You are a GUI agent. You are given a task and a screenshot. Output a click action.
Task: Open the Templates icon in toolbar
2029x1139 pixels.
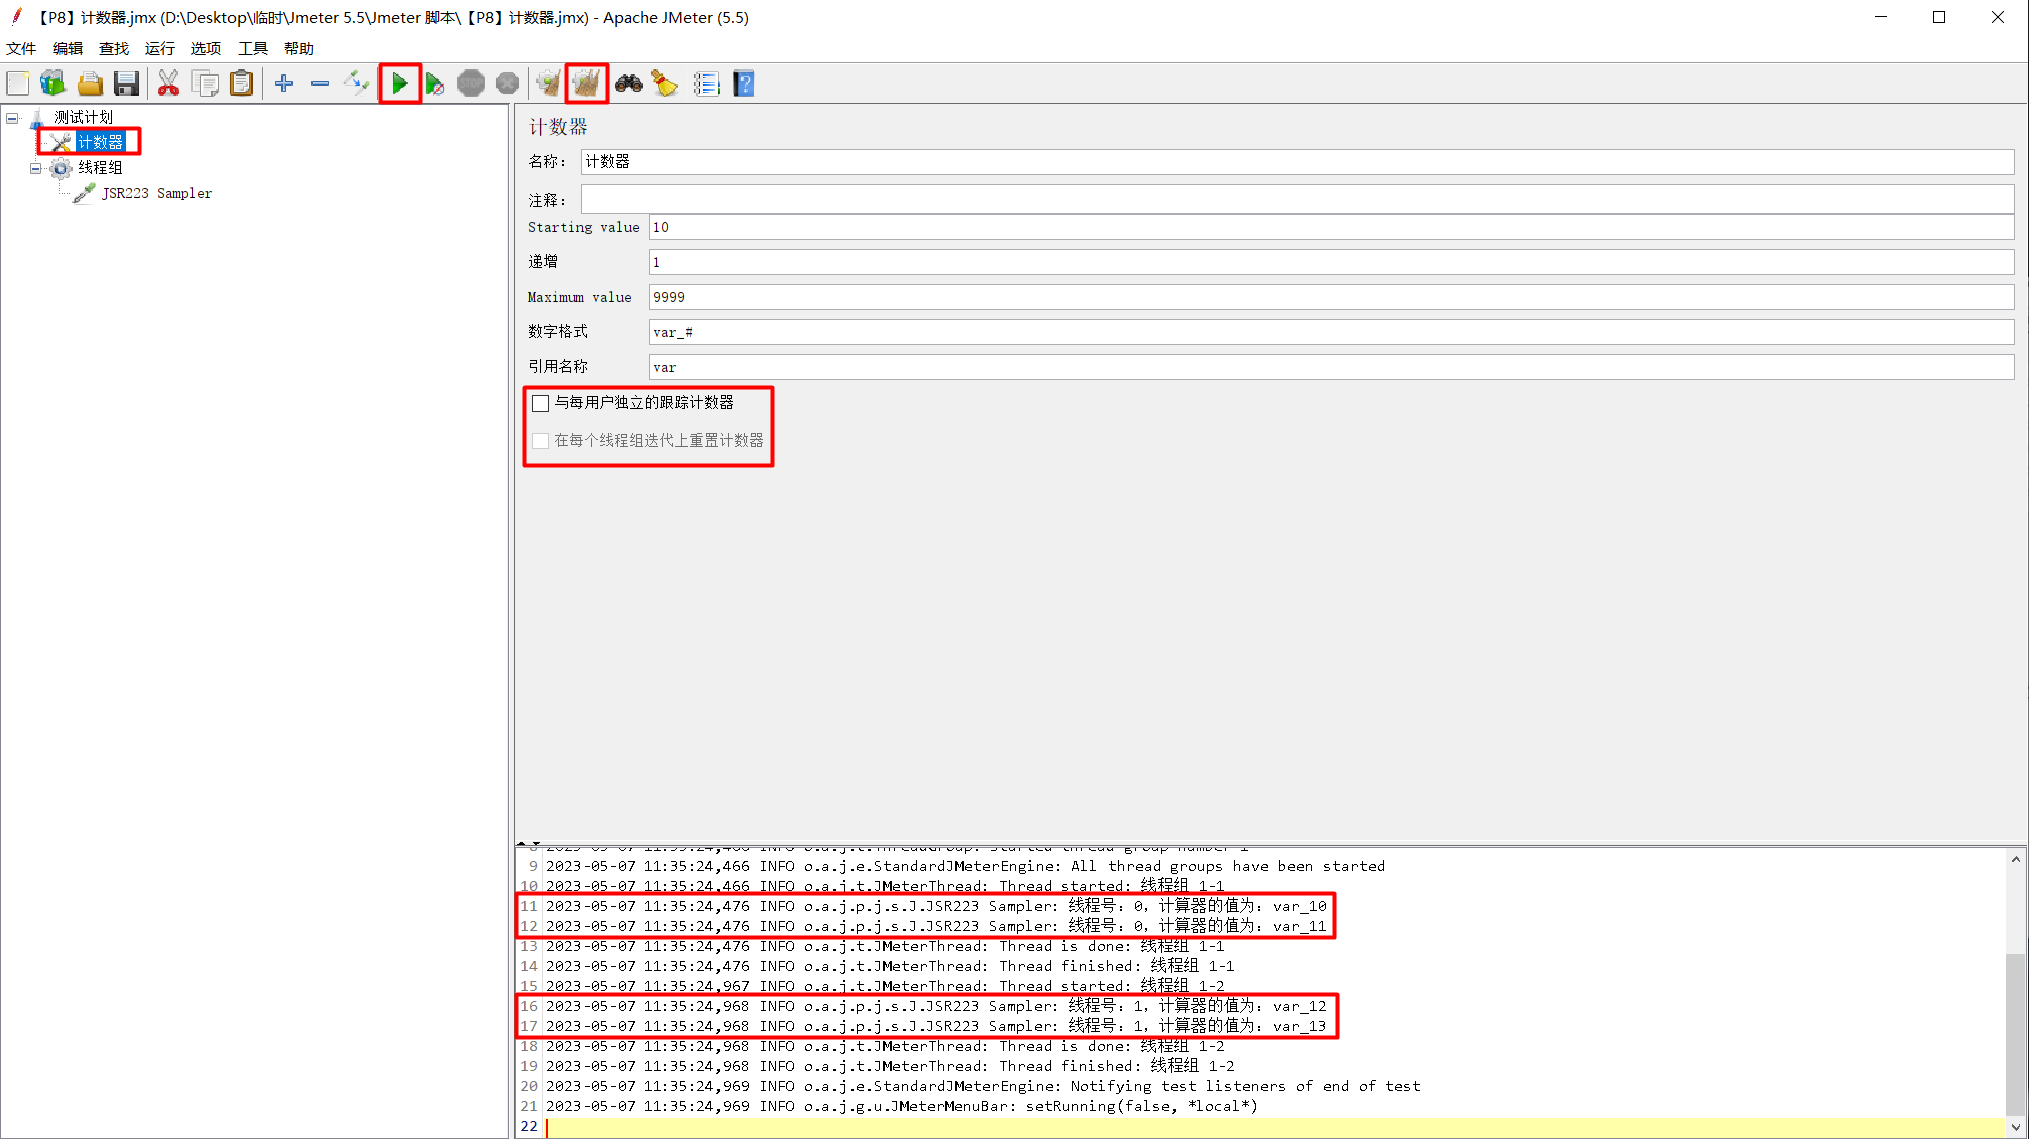53,84
